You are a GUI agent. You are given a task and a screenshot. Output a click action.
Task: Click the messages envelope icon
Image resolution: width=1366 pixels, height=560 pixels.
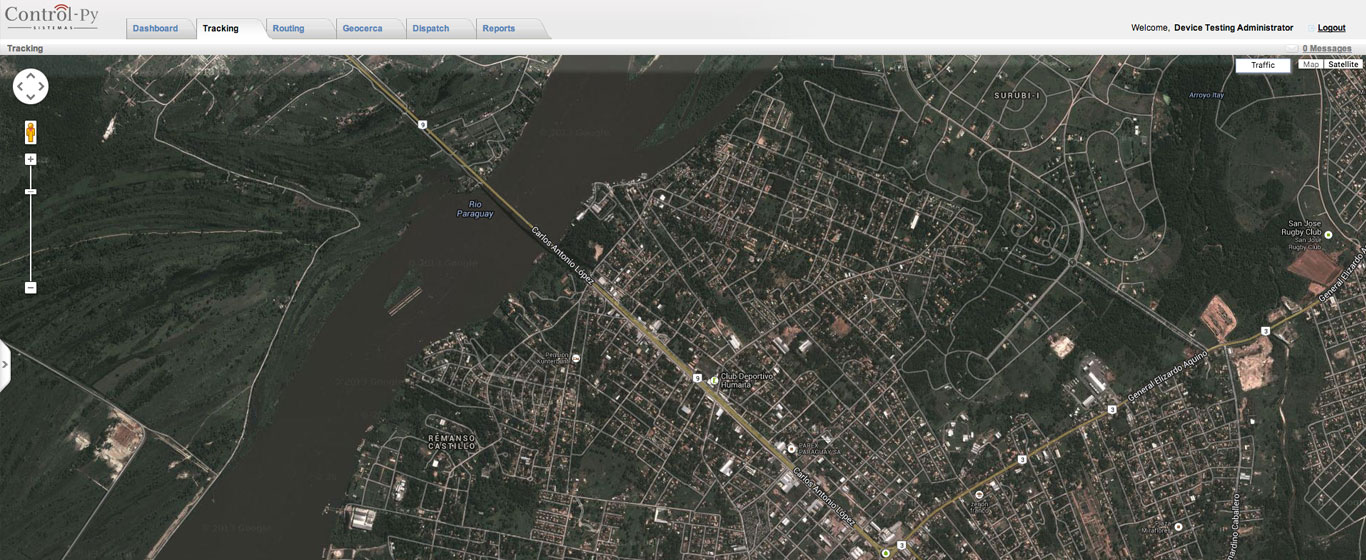pos(1292,49)
